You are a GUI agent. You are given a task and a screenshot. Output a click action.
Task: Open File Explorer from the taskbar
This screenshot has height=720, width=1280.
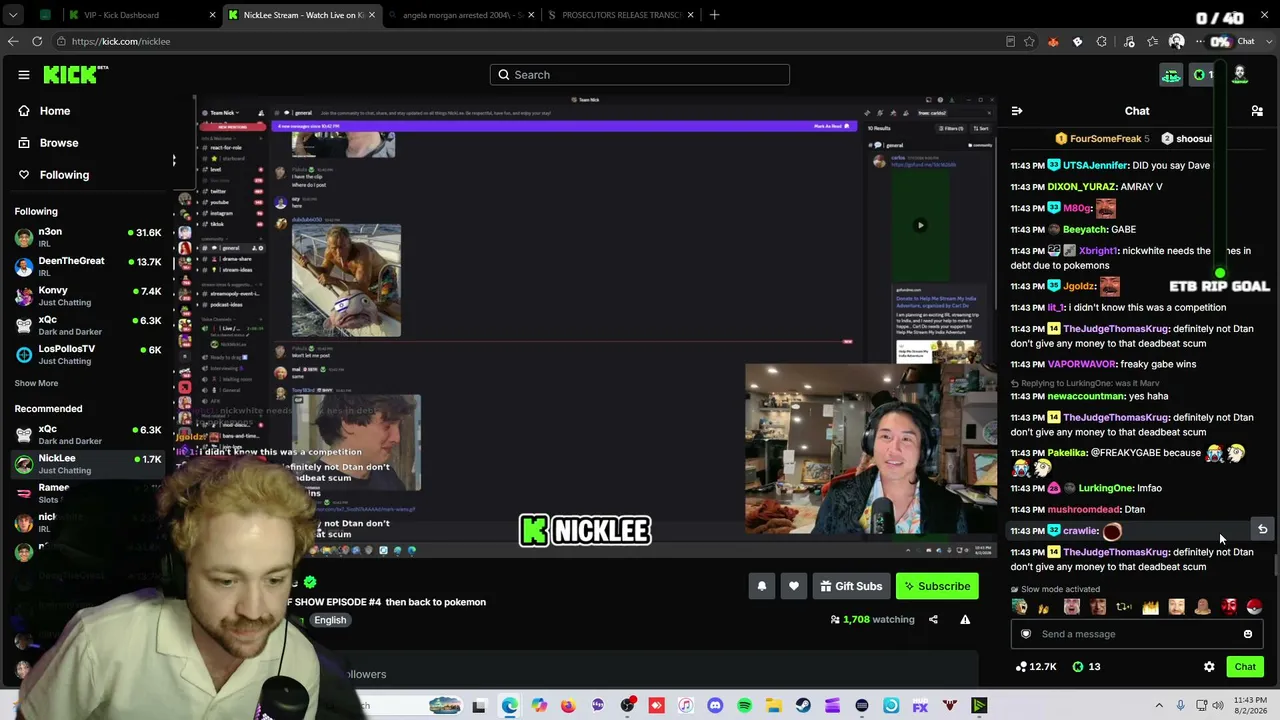[x=774, y=706]
